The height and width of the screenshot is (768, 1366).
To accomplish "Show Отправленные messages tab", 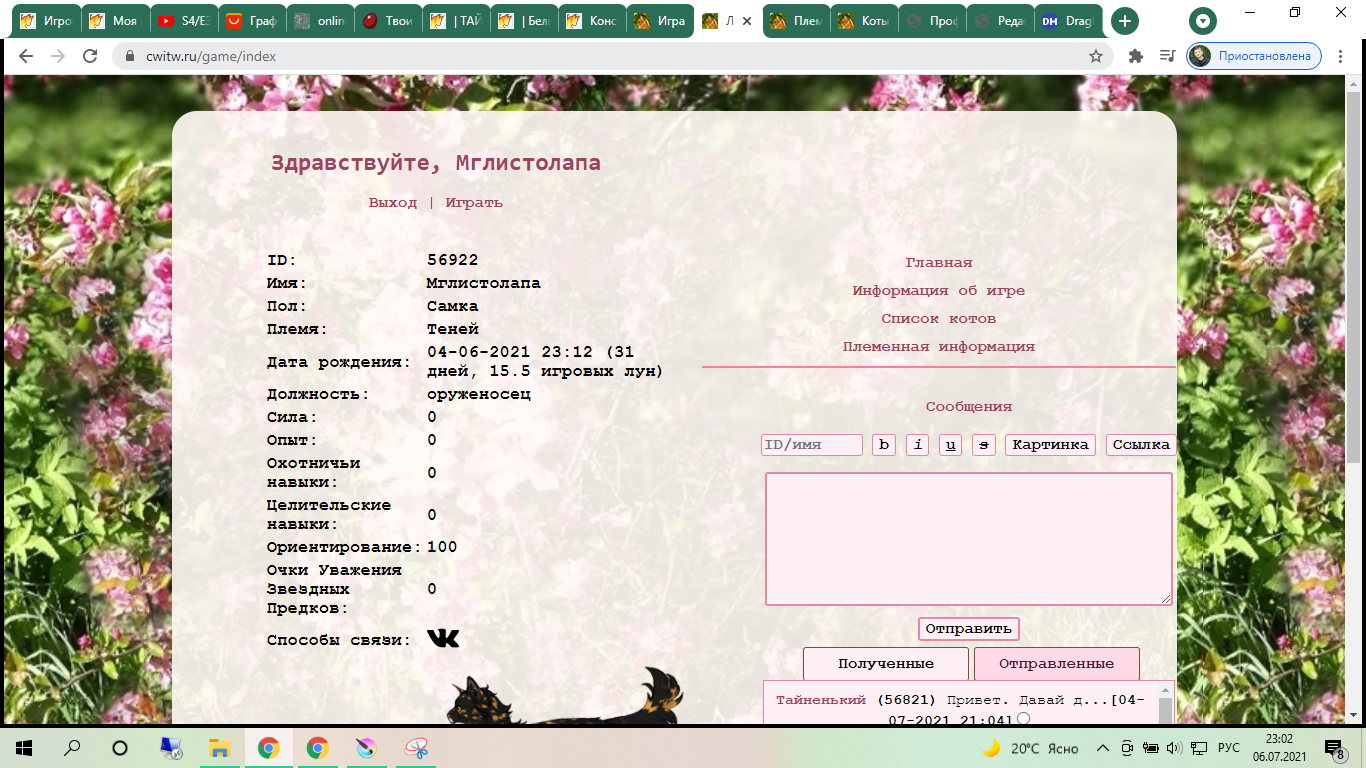I will coord(1057,664).
